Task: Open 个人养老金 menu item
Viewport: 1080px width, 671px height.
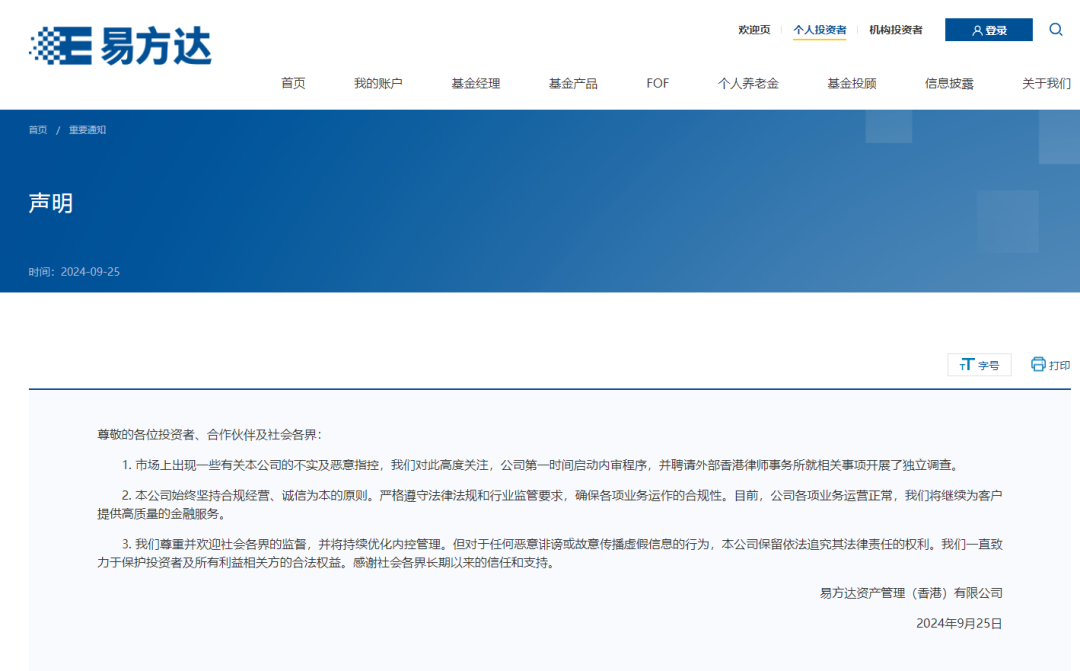Action: point(748,83)
